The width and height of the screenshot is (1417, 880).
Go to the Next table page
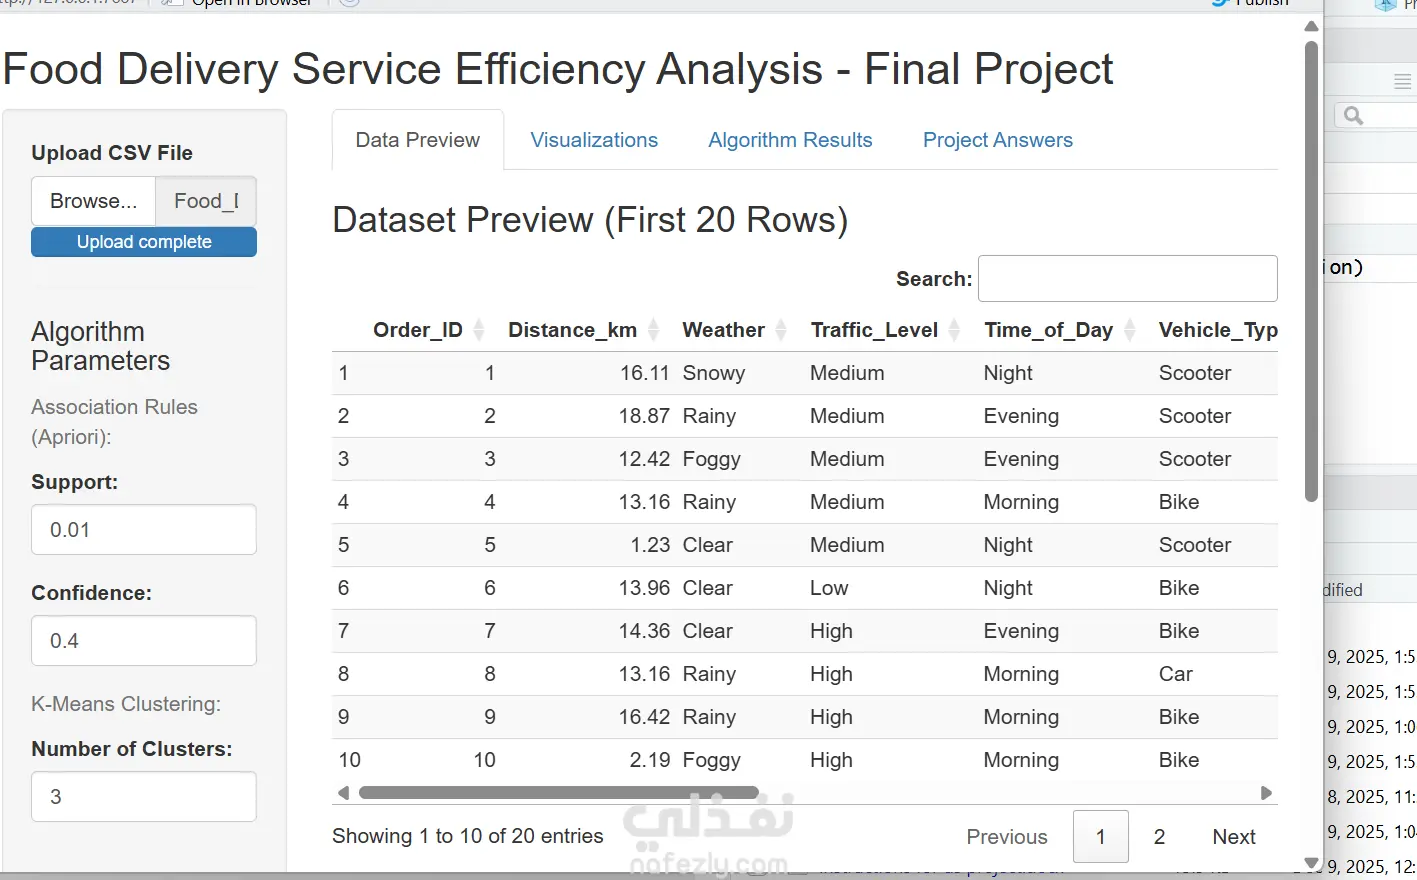(1233, 837)
